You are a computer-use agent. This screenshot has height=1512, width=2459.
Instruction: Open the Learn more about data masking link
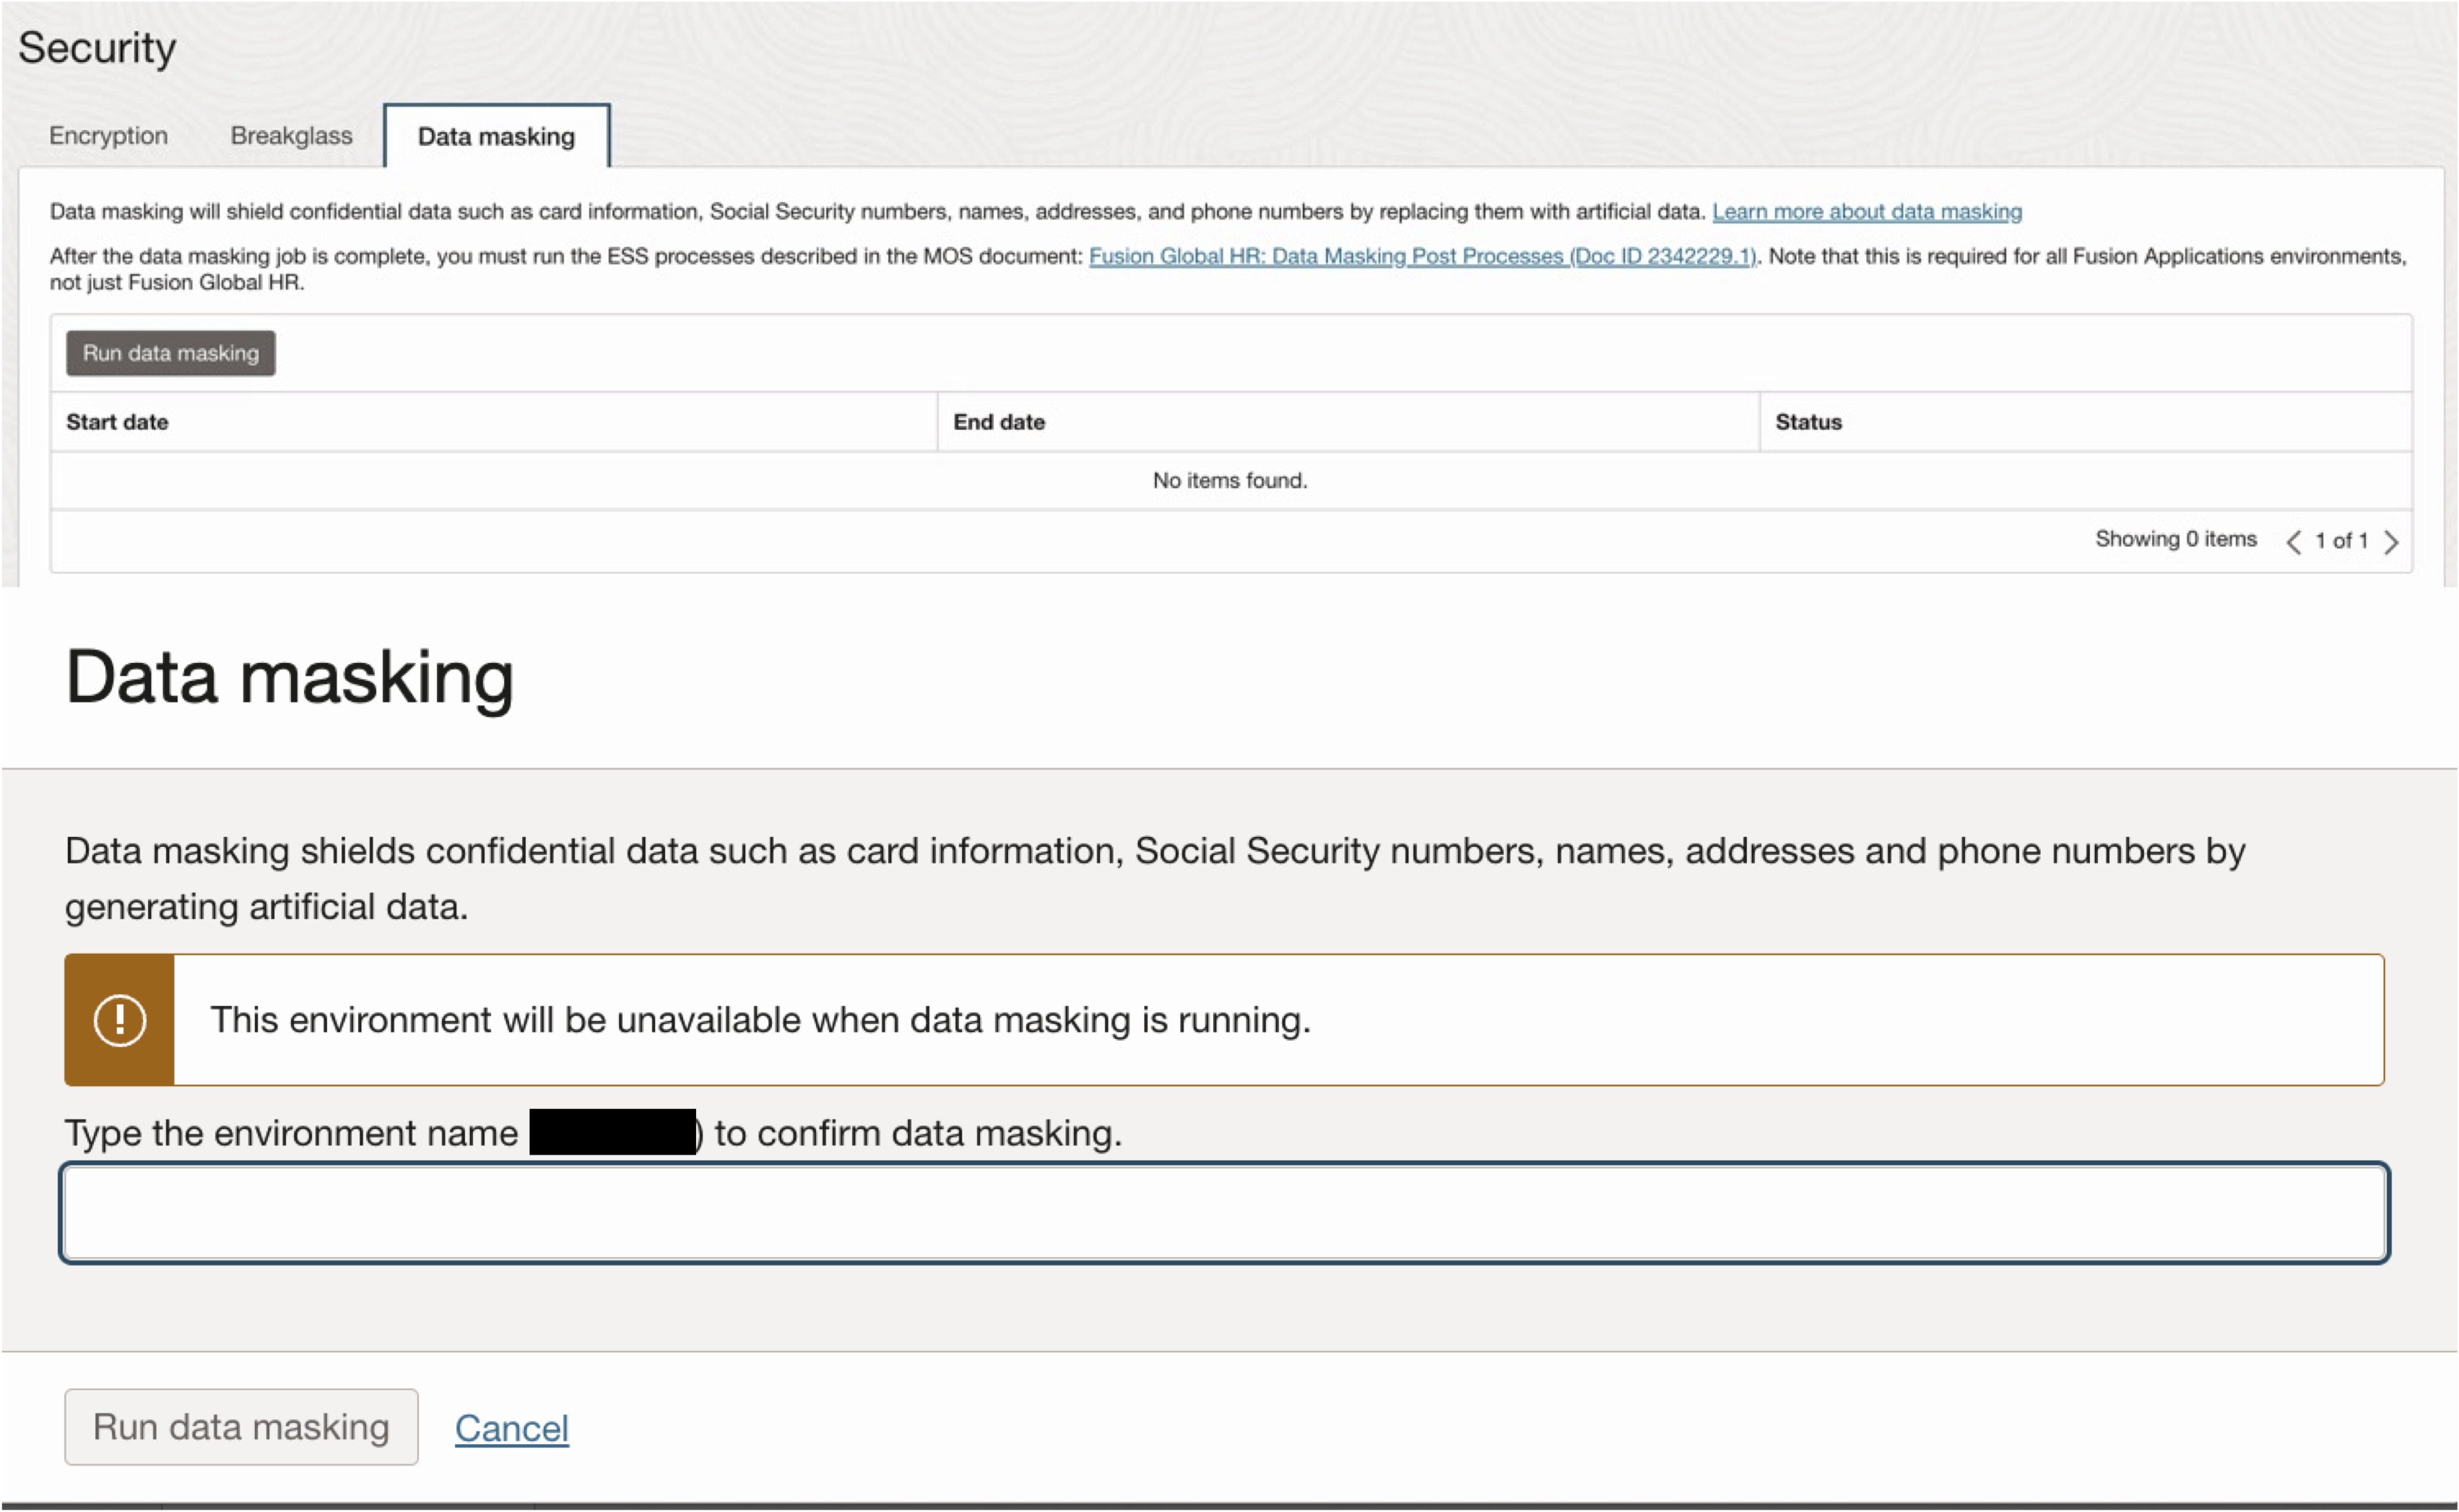coord(1866,211)
